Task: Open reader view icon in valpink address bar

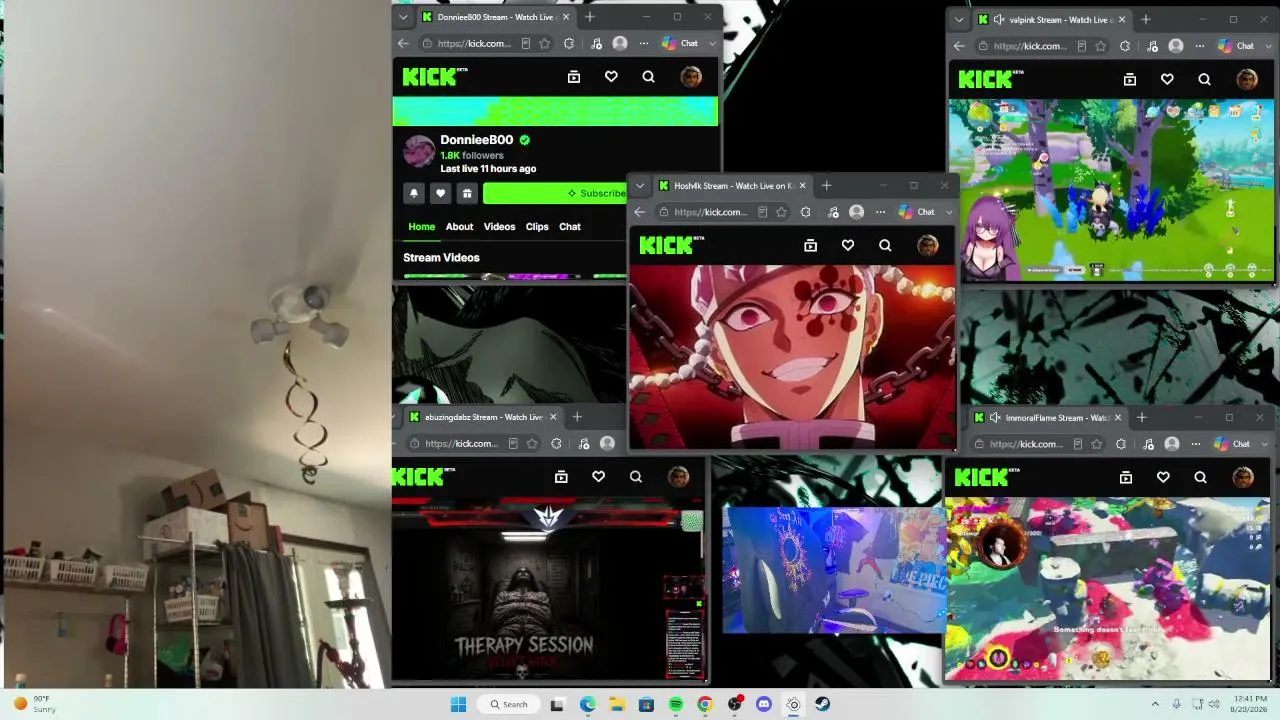Action: 1081,46
